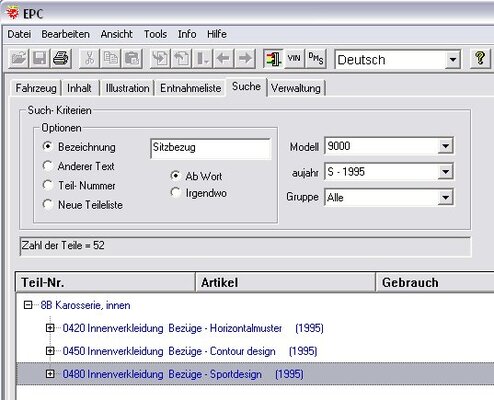Expand the 0420 Horizontalmuster tree node
This screenshot has width=494, height=400.
tap(50, 328)
